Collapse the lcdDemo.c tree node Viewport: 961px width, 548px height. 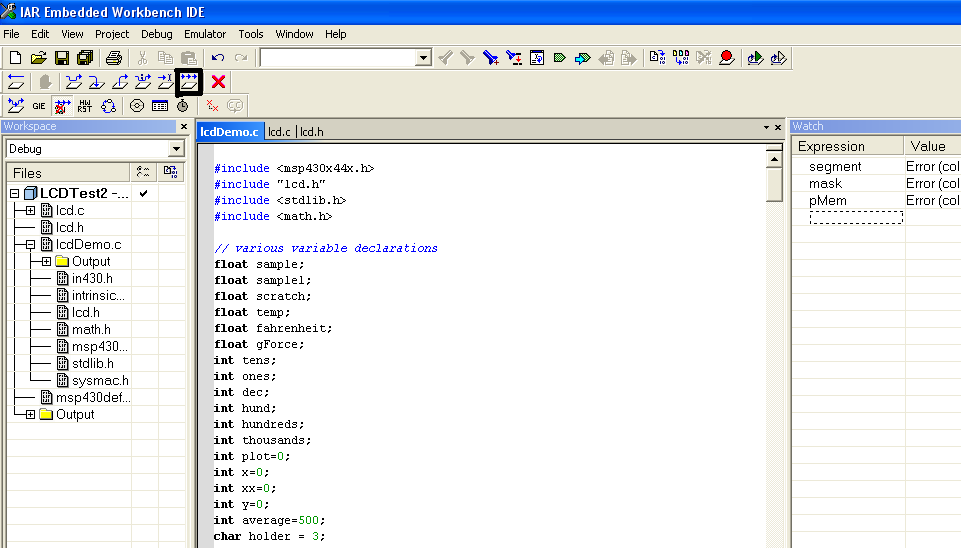(x=30, y=244)
